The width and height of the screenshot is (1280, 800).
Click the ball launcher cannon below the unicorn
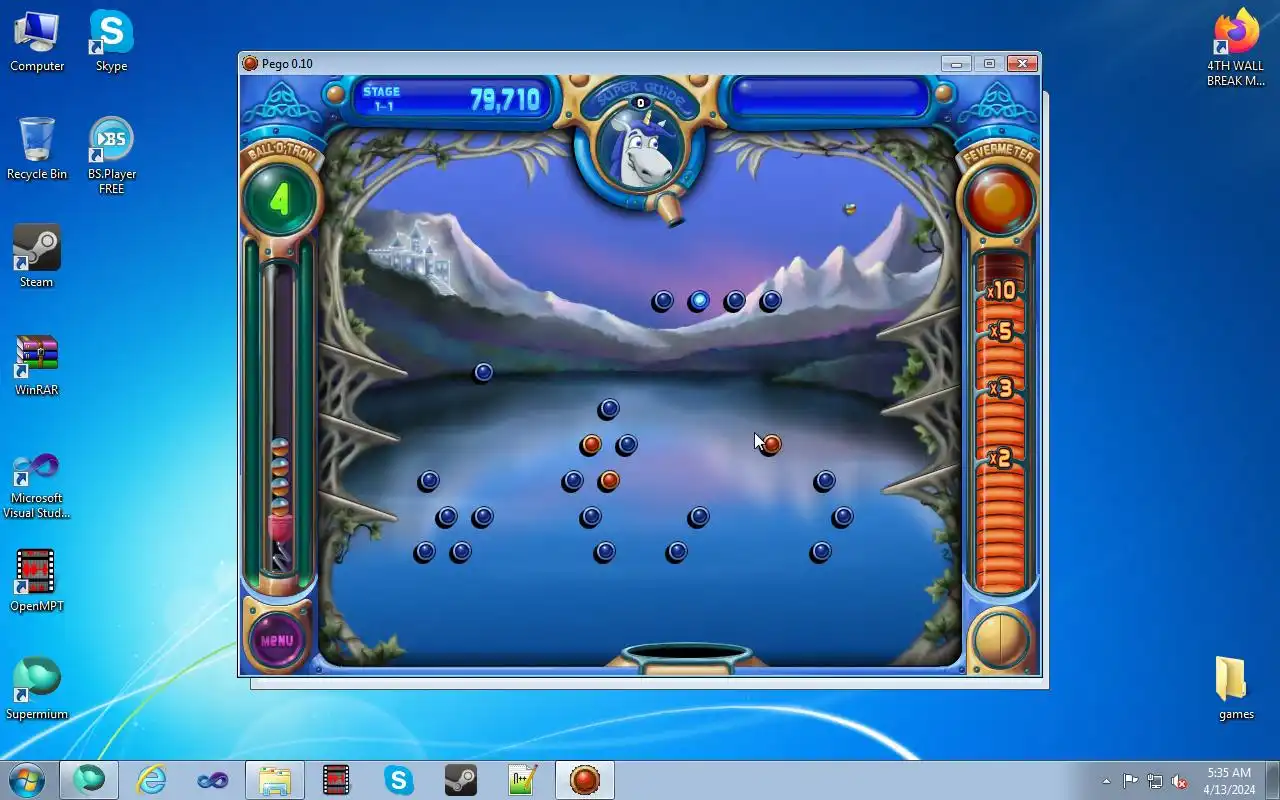pyautogui.click(x=669, y=208)
